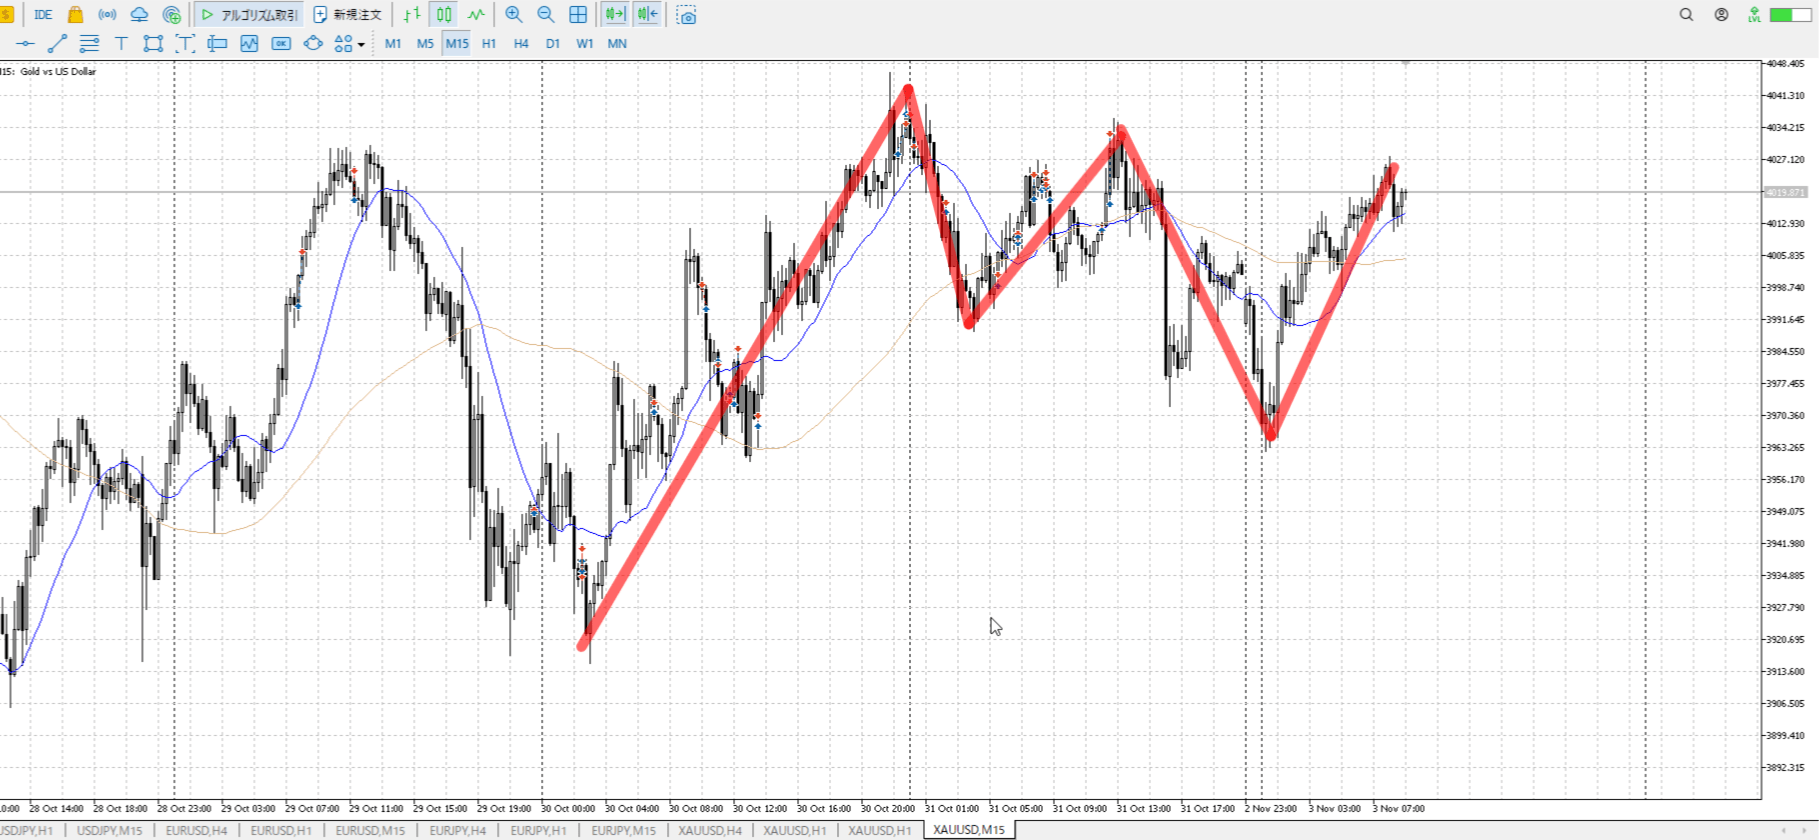The width and height of the screenshot is (1819, 840).
Task: Switch to the H4 timeframe
Action: [x=521, y=44]
